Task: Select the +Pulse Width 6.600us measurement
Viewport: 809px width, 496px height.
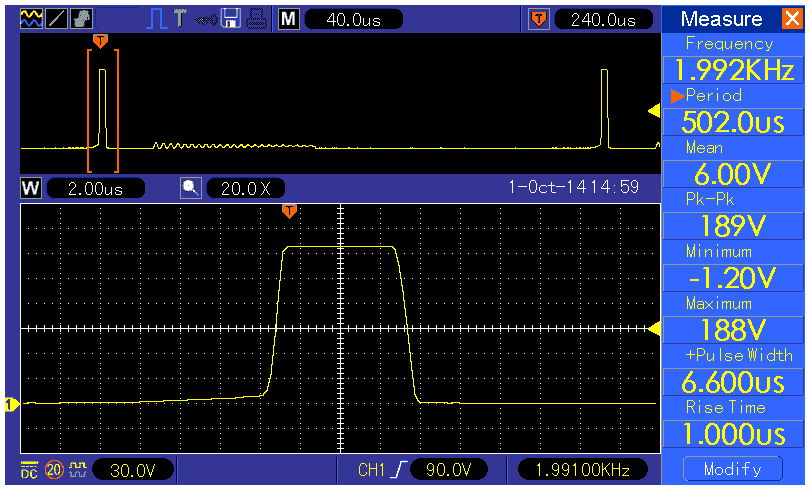Action: click(733, 371)
